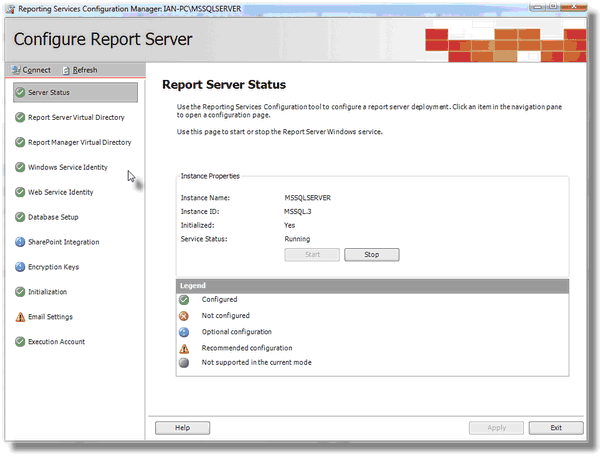Click the Execution Account status icon
Screen dimensions: 605x459
[x=20, y=342]
